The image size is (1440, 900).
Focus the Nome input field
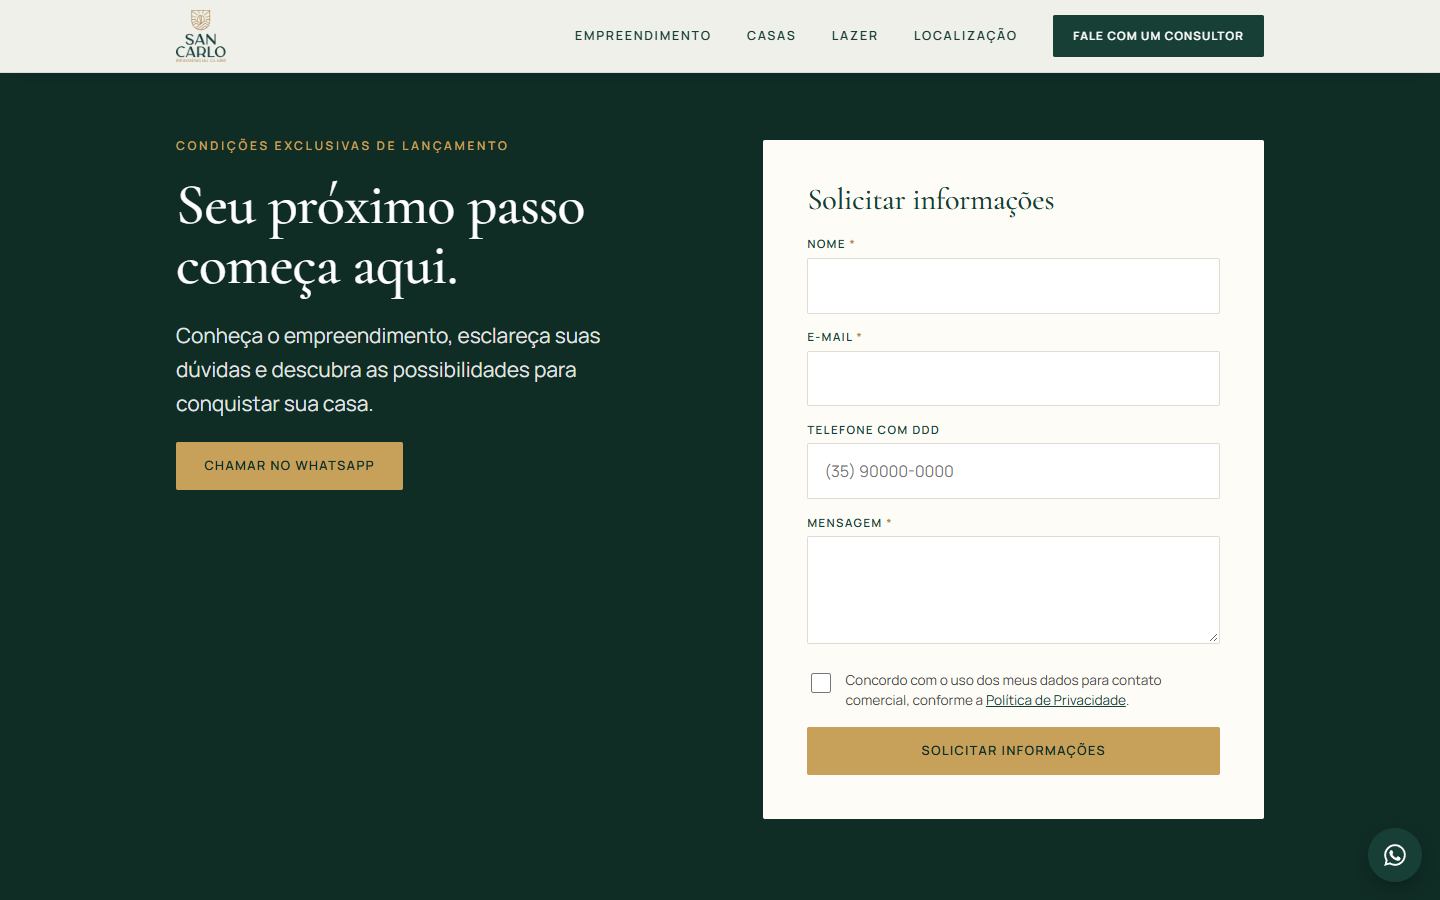(1013, 286)
